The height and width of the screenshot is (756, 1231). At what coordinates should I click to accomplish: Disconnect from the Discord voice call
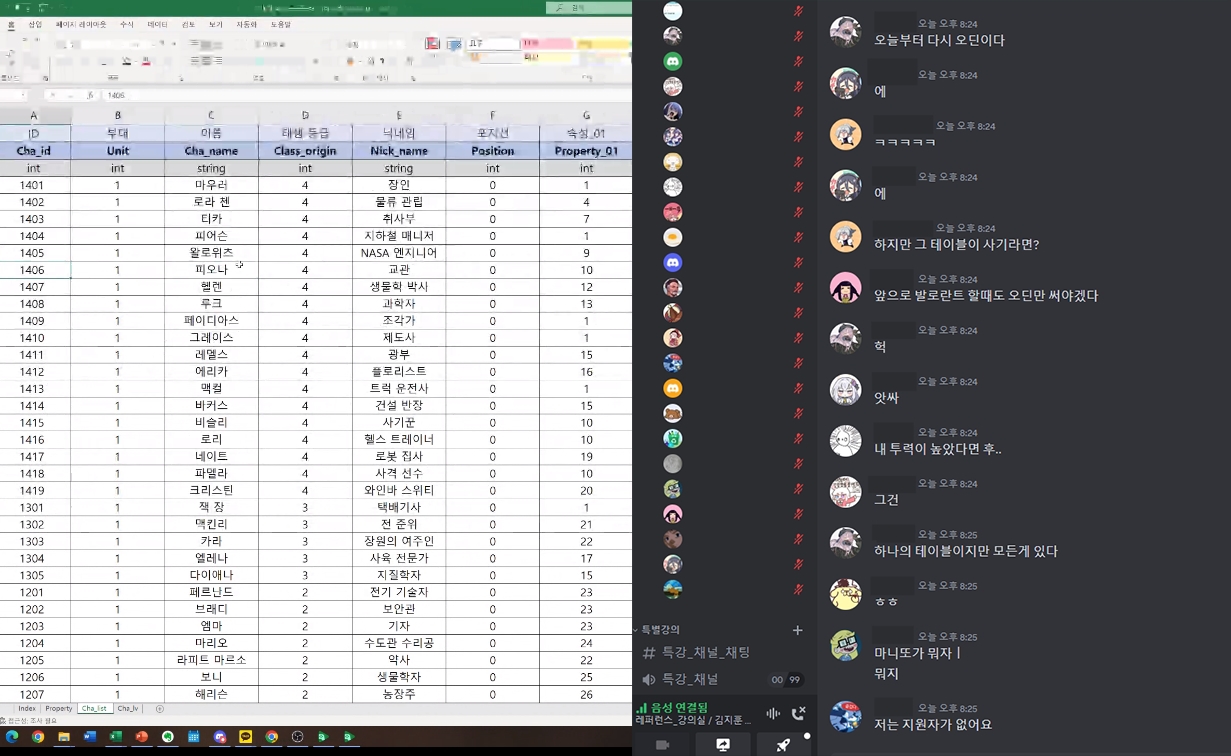tap(798, 714)
